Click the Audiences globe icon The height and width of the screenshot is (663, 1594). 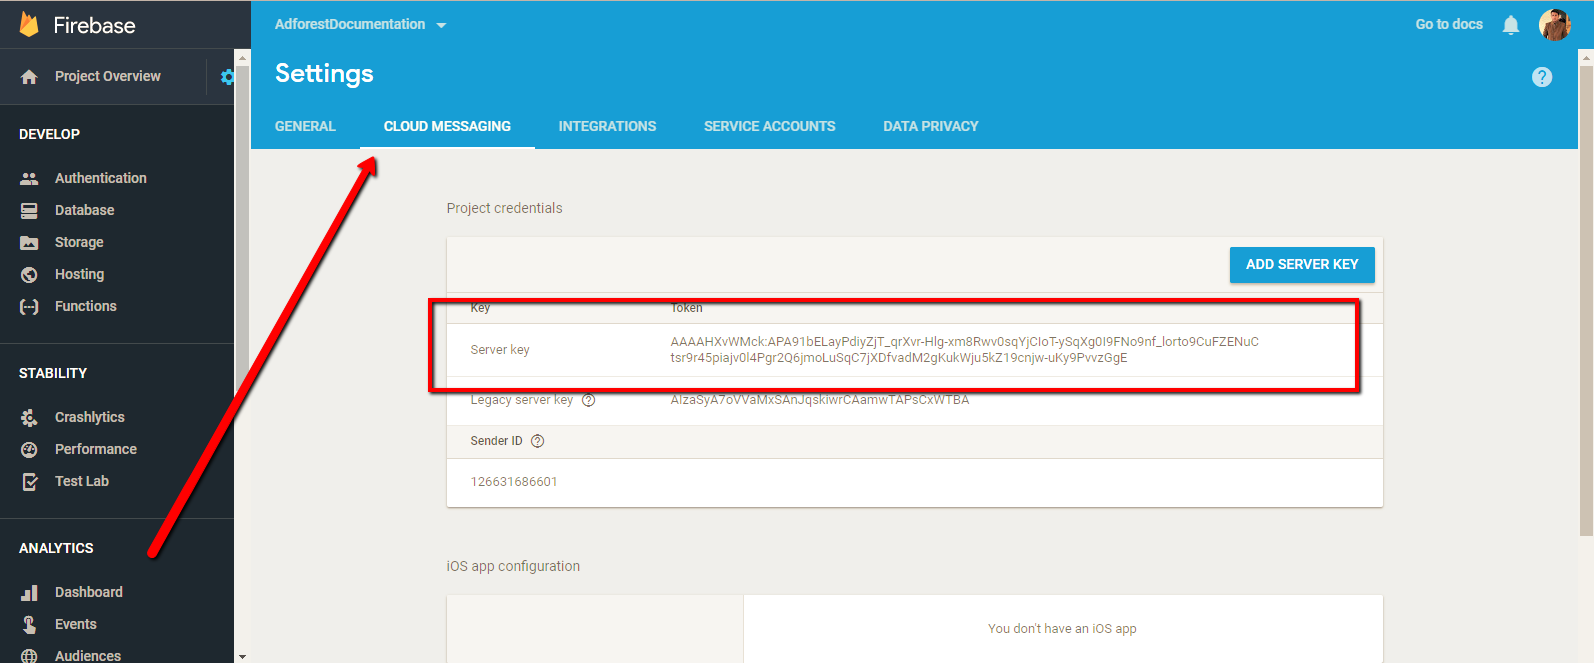[29, 656]
